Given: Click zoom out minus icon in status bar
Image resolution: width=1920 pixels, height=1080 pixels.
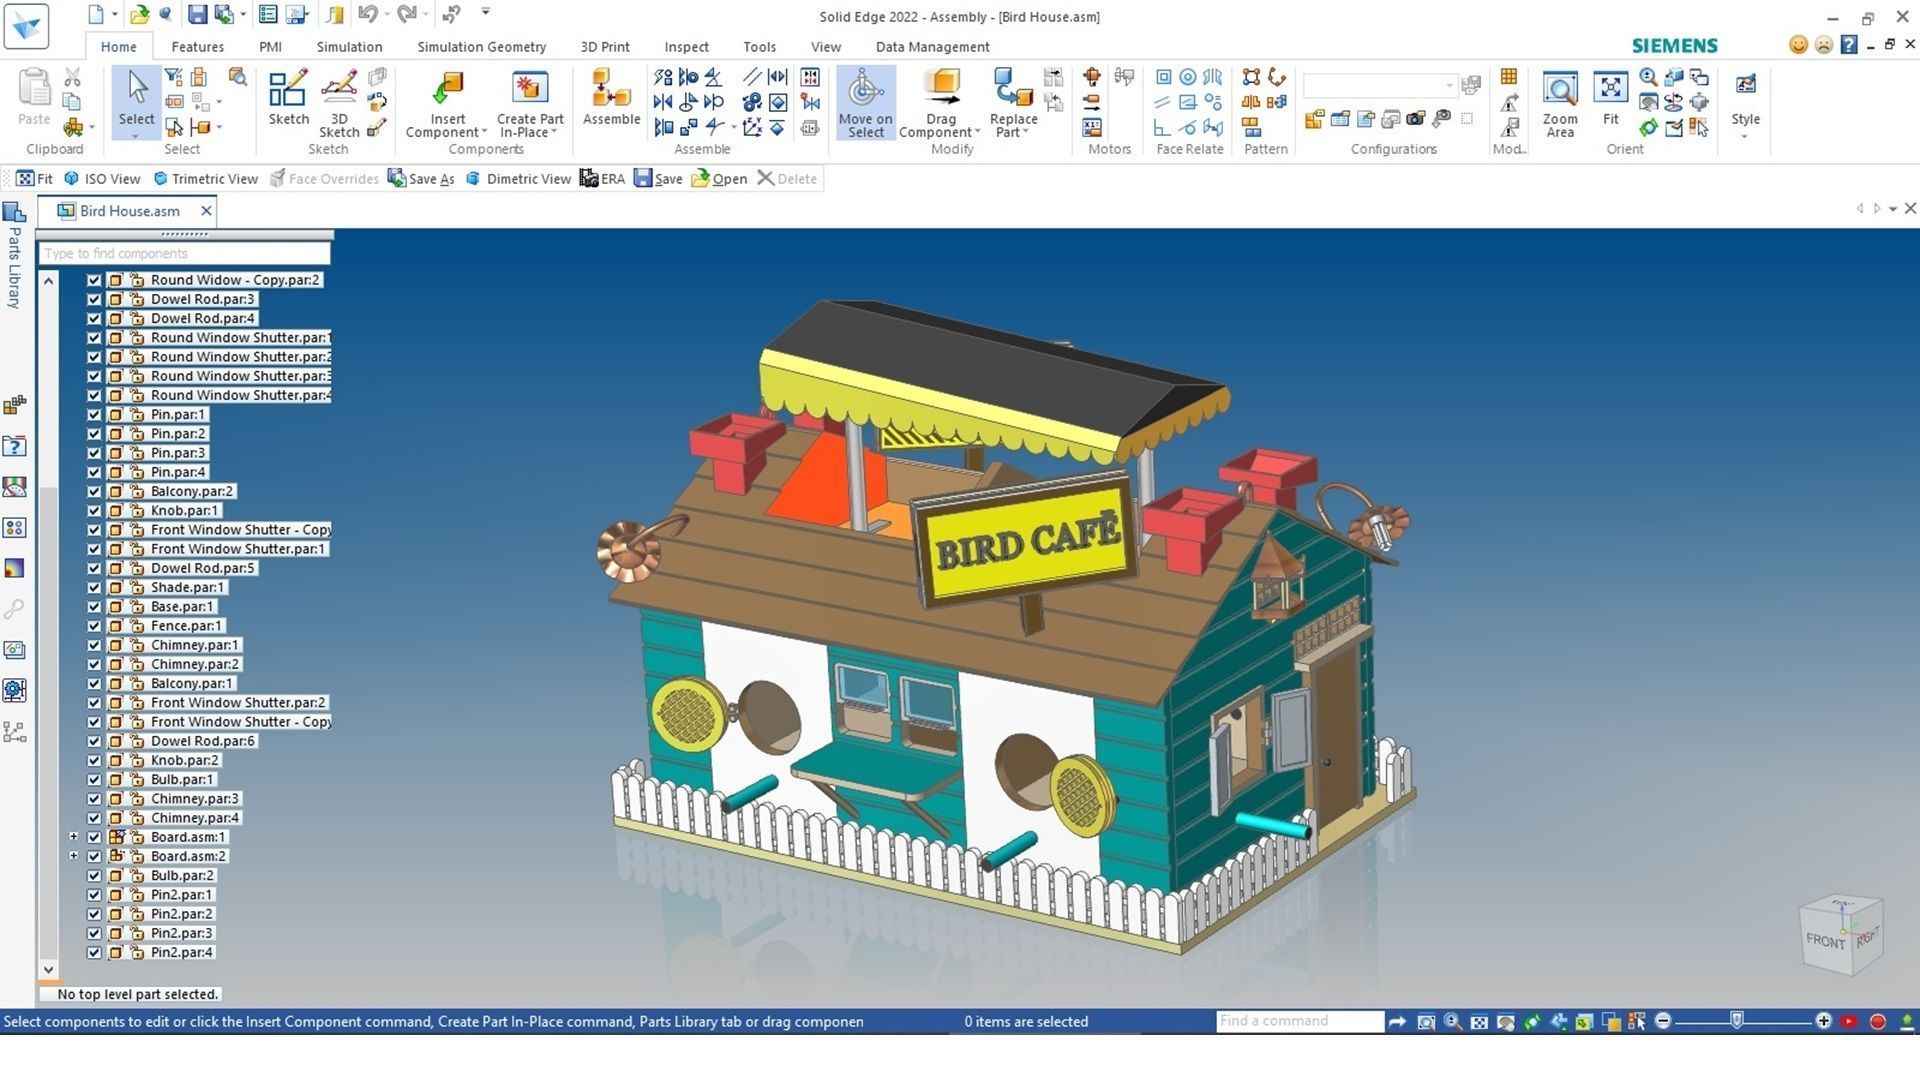Looking at the screenshot, I should coord(1662,1021).
